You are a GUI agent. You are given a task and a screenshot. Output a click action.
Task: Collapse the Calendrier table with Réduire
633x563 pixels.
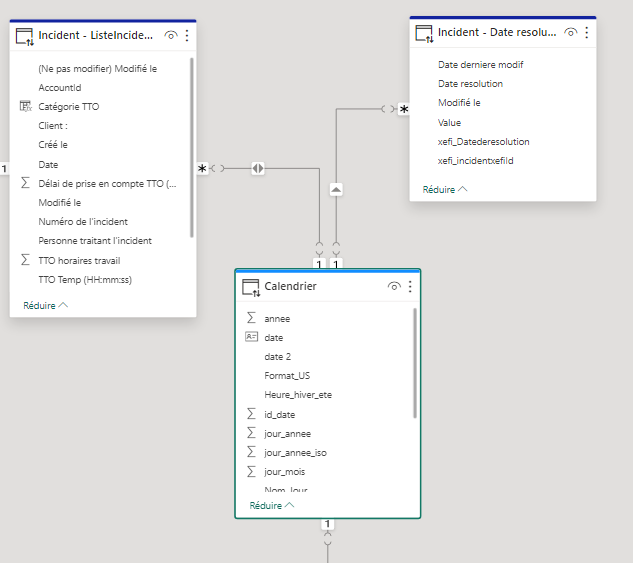click(x=272, y=505)
